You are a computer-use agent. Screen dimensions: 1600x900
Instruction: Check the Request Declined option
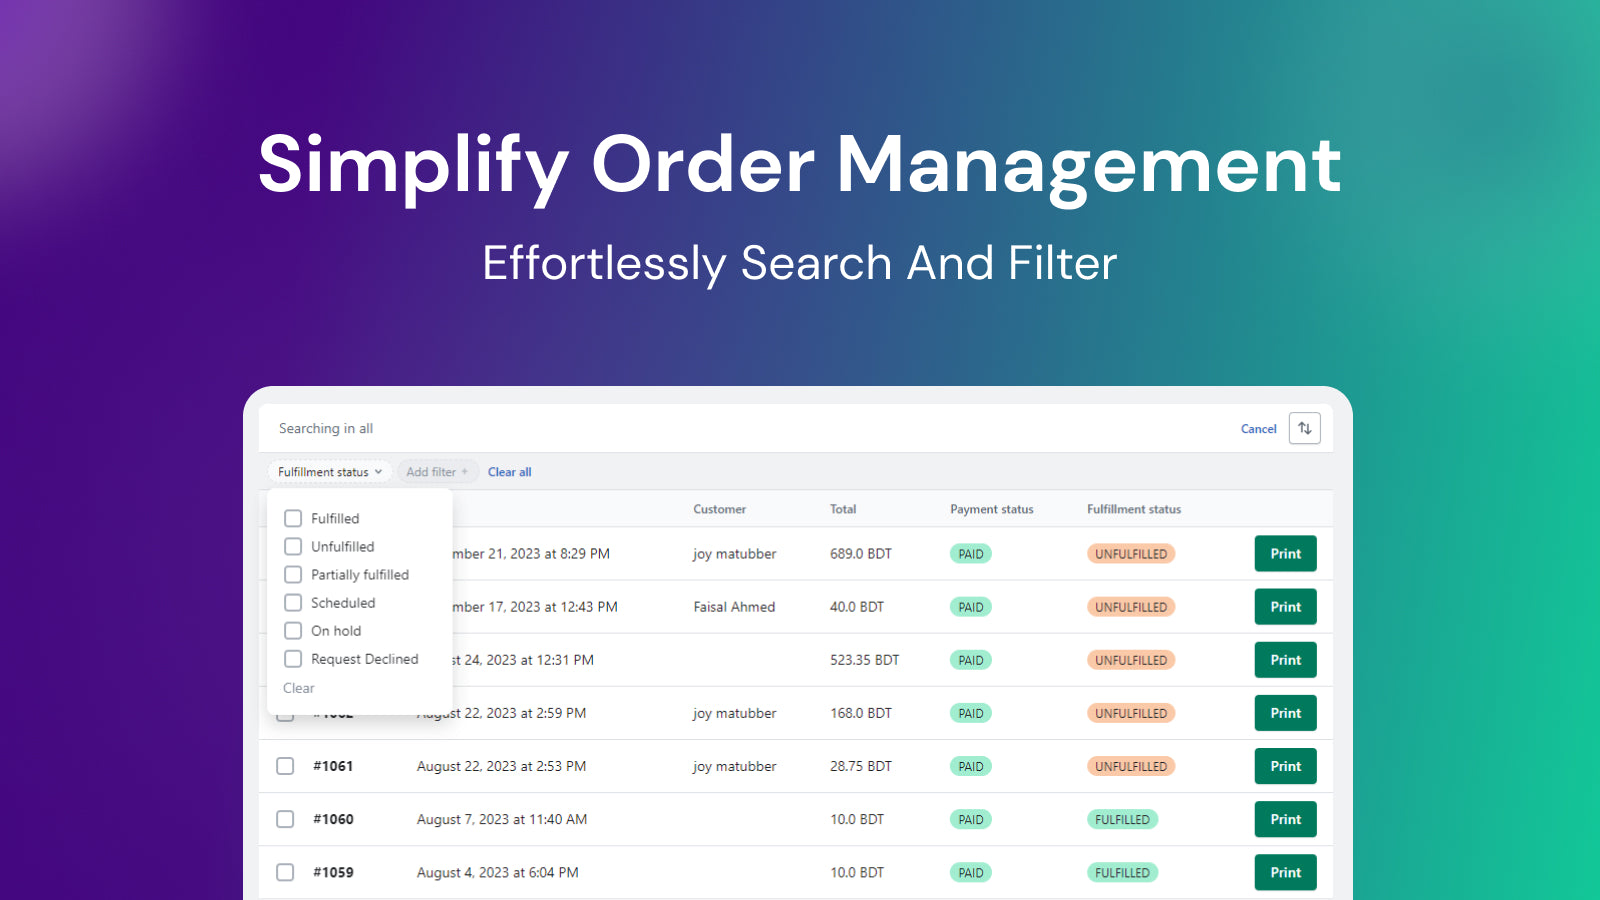click(x=293, y=658)
